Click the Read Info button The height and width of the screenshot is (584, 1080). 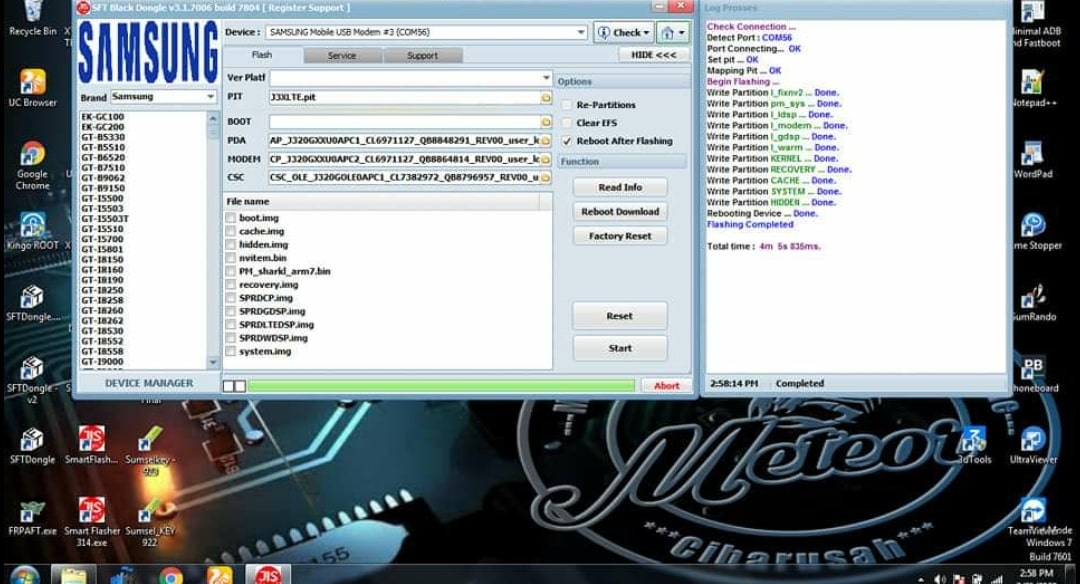click(x=620, y=187)
